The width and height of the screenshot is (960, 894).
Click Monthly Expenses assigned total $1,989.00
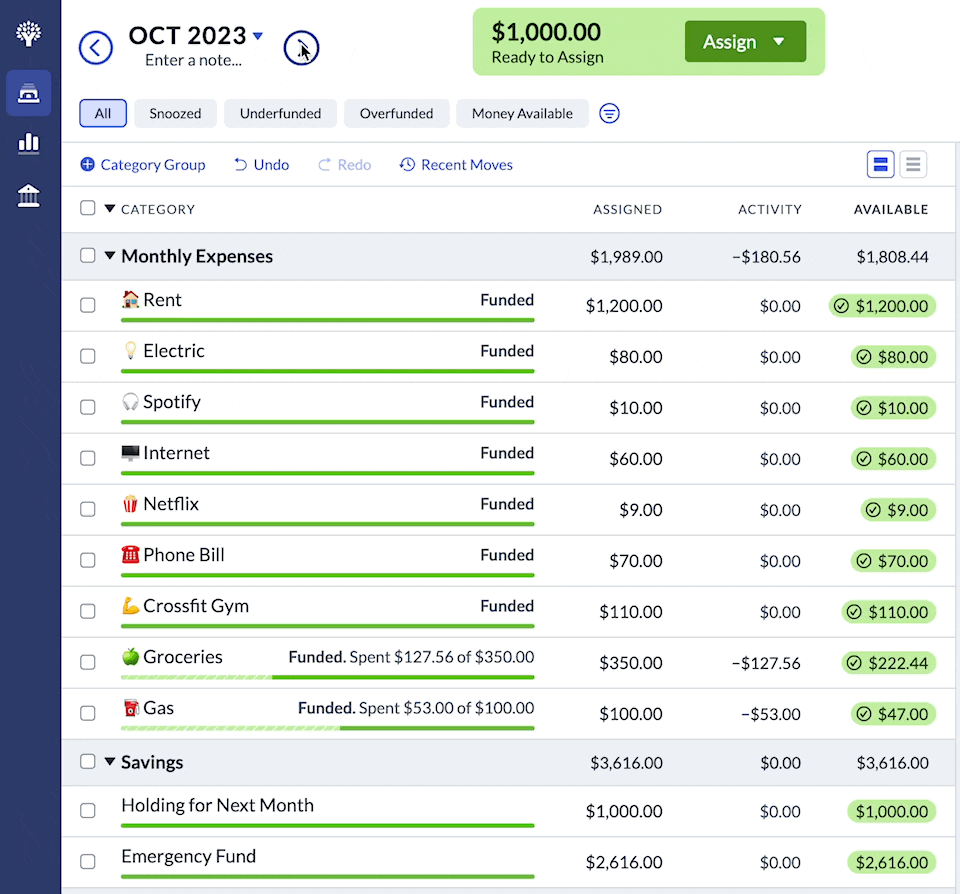(x=626, y=257)
